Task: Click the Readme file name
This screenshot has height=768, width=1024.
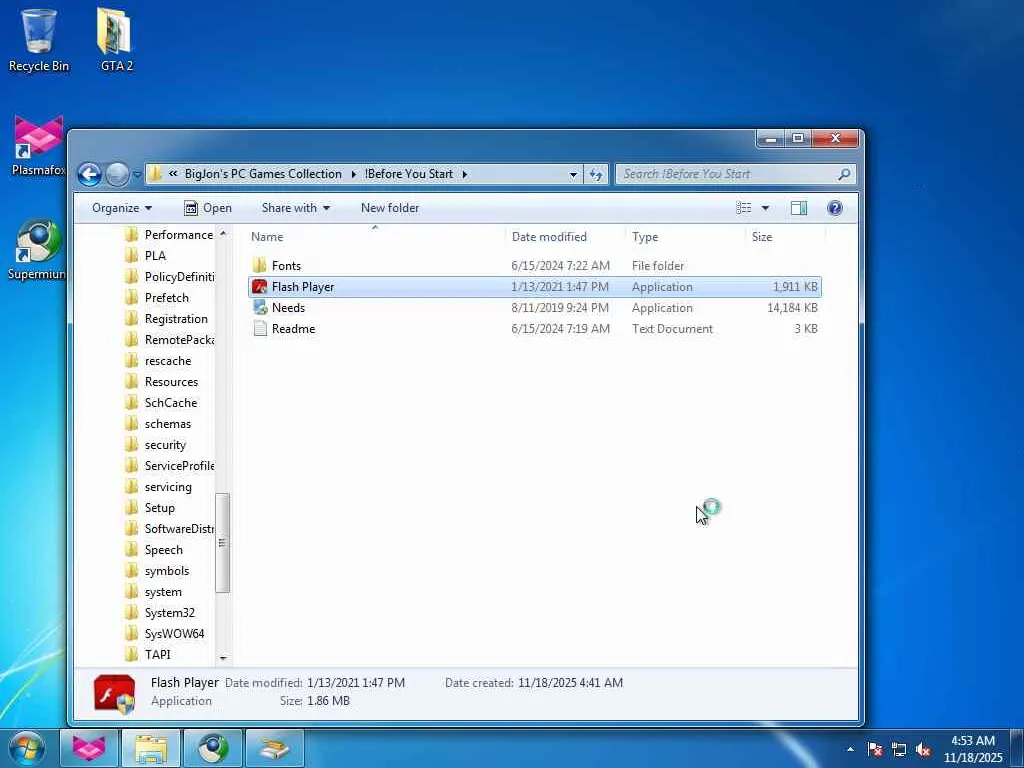Action: click(x=293, y=328)
